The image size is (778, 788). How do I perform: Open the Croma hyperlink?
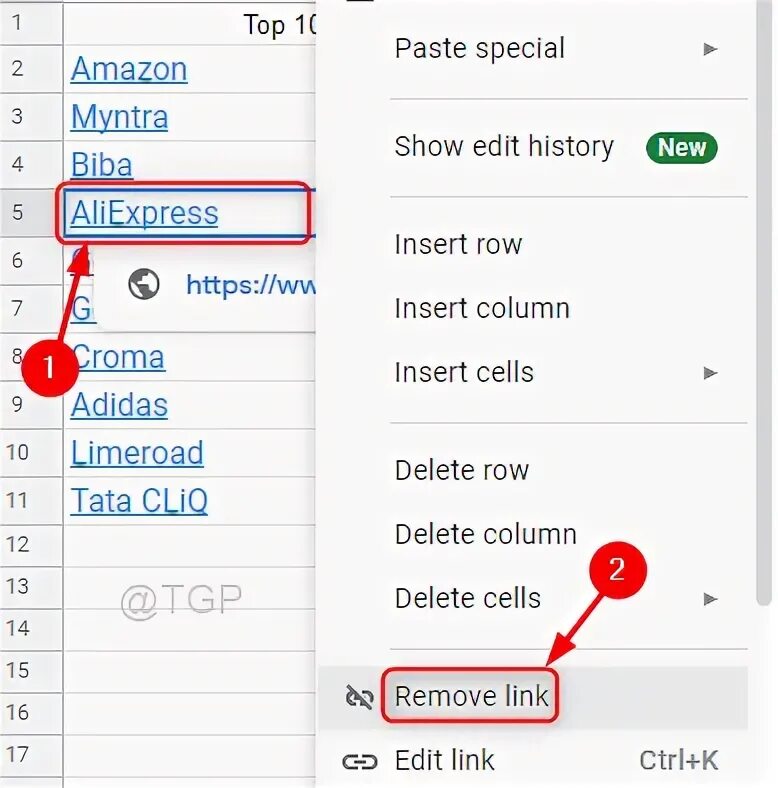(119, 357)
